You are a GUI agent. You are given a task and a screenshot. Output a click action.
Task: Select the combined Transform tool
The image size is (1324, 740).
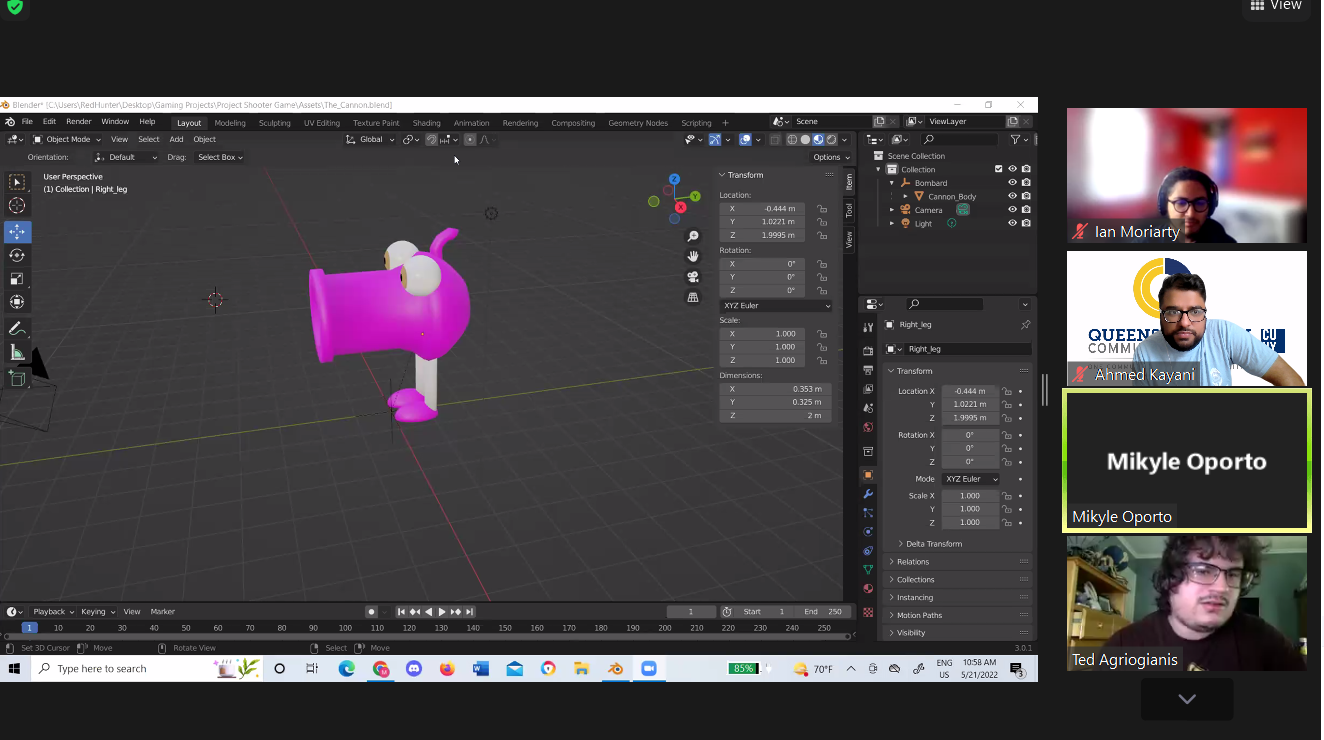(x=17, y=301)
